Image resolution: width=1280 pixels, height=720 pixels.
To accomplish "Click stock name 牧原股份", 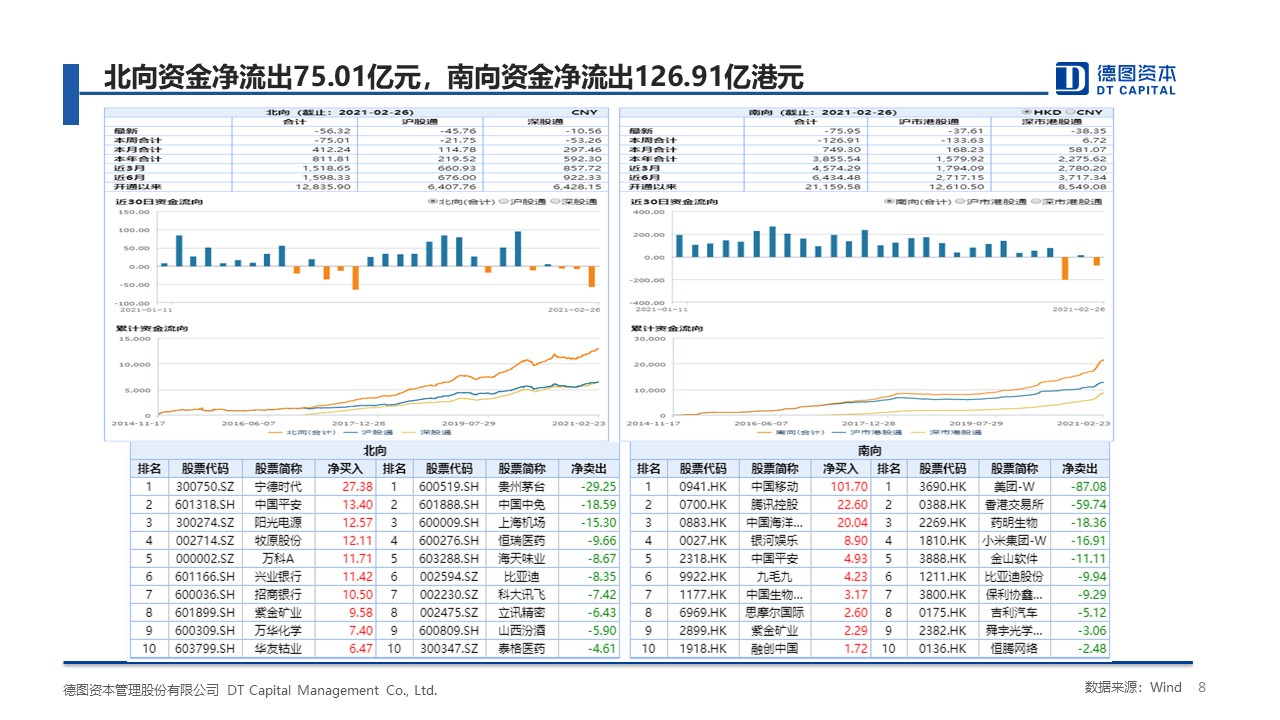I will click(x=278, y=541).
